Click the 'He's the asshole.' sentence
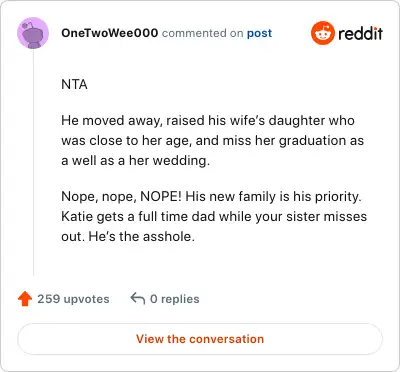 [x=142, y=236]
